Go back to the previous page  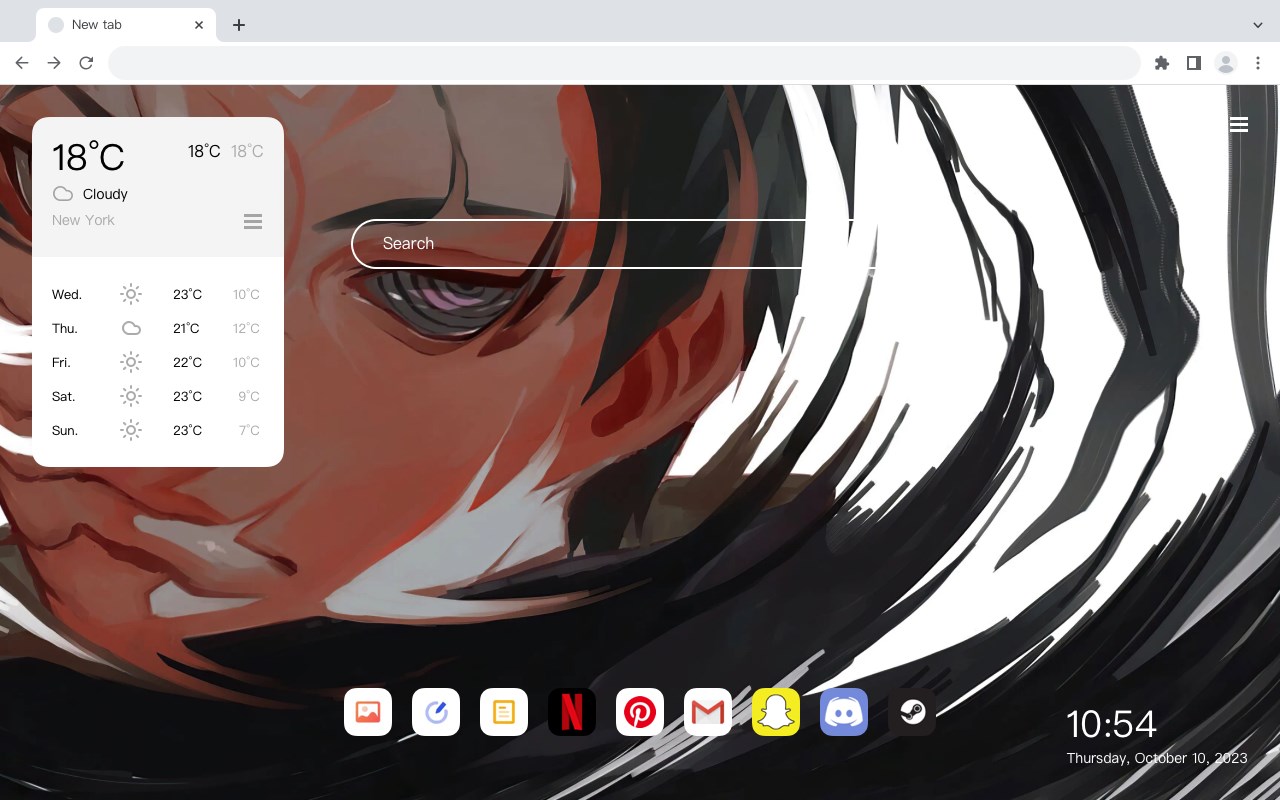pos(22,63)
